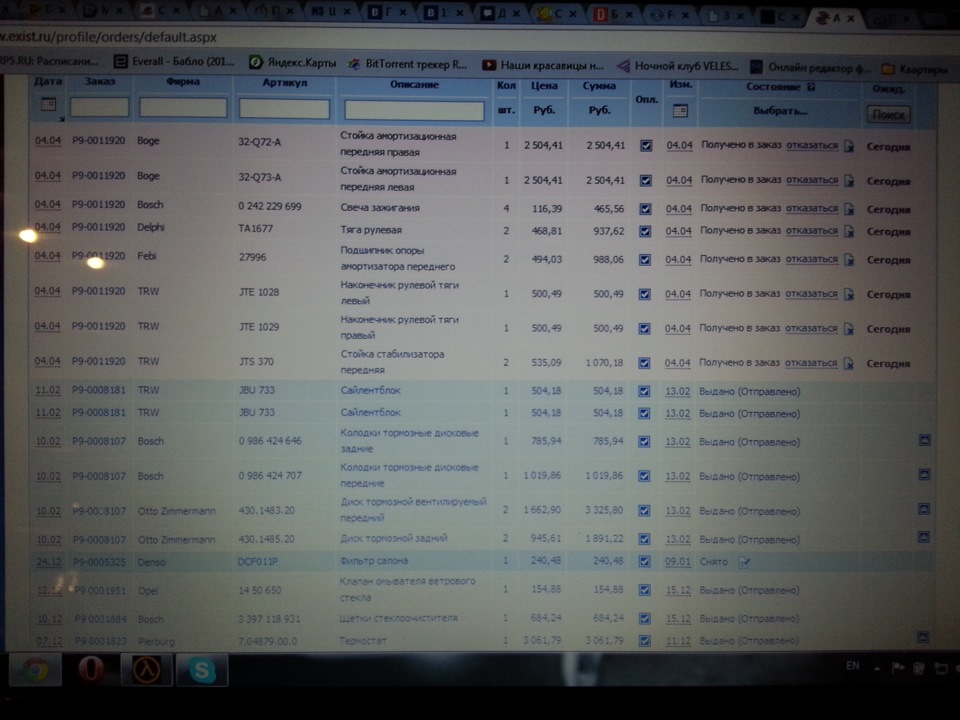960x720 pixels.
Task: Open the Ночной клуб VELES bookmark
Action: pos(678,66)
